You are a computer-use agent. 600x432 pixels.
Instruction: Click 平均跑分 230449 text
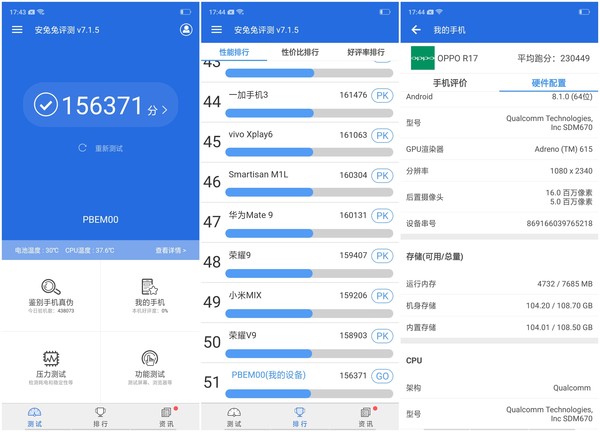[x=553, y=58]
